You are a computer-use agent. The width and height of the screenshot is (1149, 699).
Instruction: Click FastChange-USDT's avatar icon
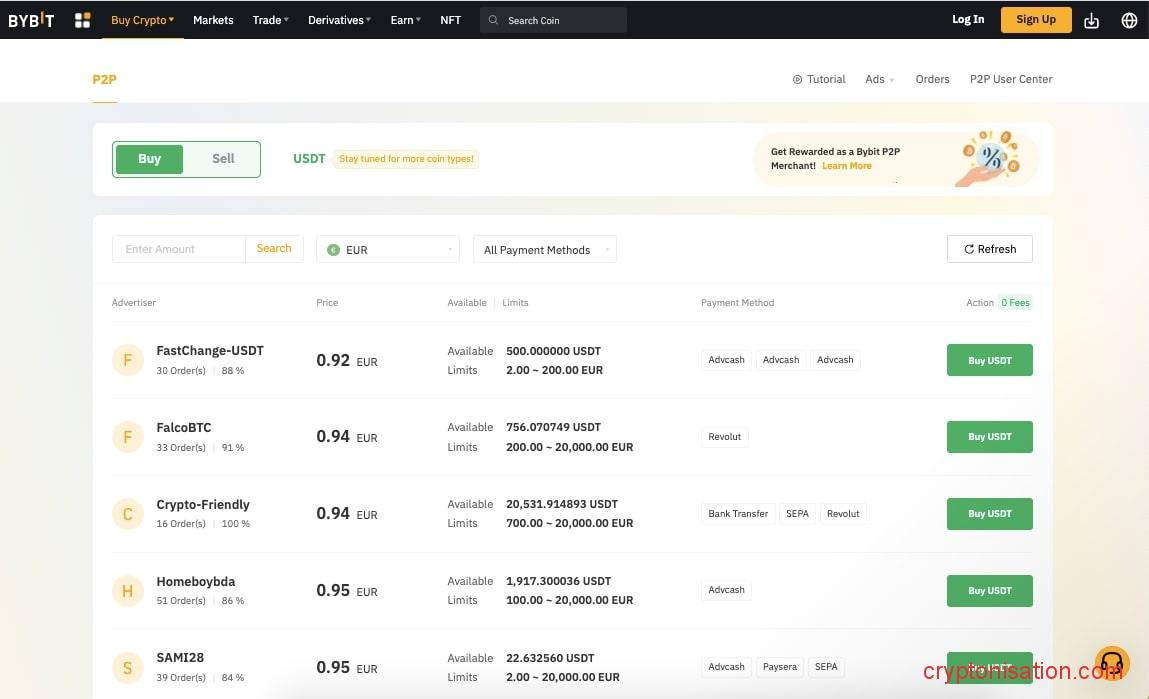127,359
